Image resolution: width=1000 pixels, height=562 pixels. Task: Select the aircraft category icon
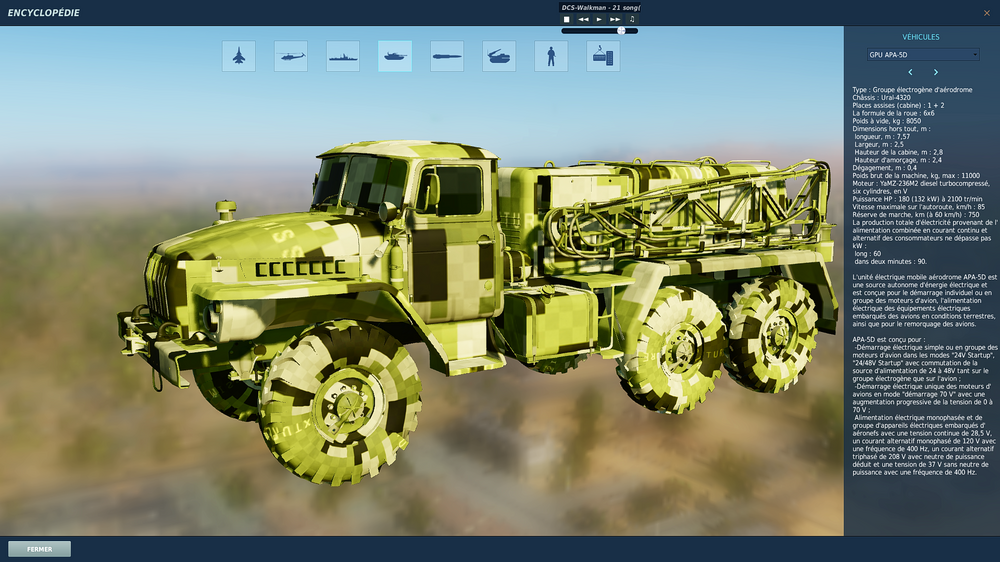(x=239, y=56)
